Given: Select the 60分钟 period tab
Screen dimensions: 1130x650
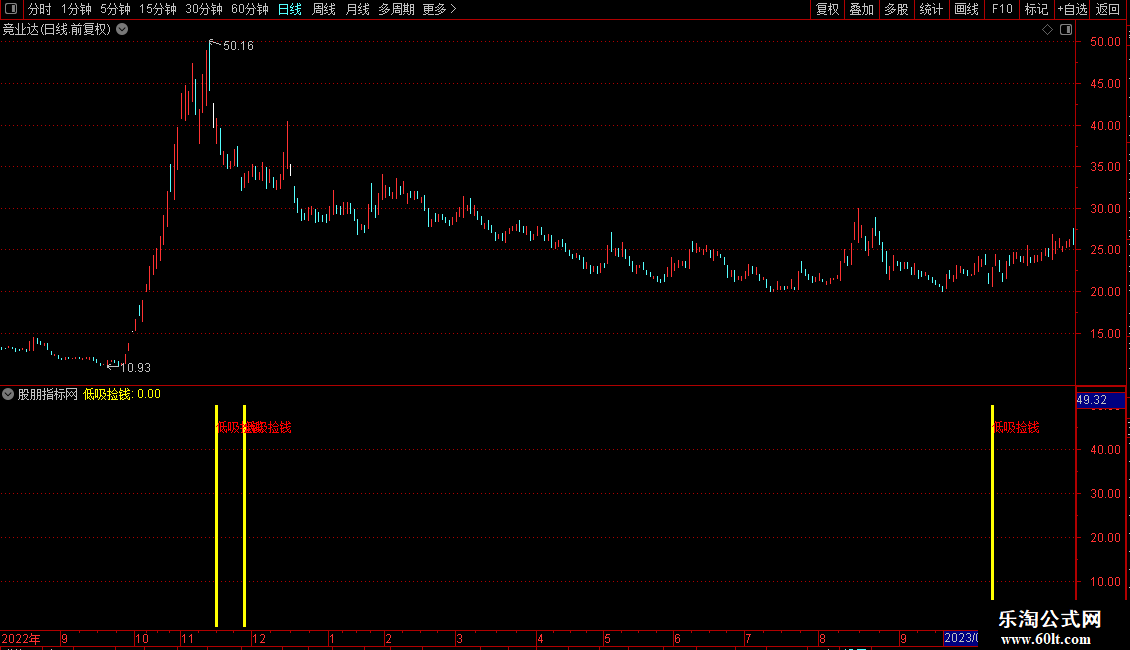Looking at the screenshot, I should (x=250, y=9).
